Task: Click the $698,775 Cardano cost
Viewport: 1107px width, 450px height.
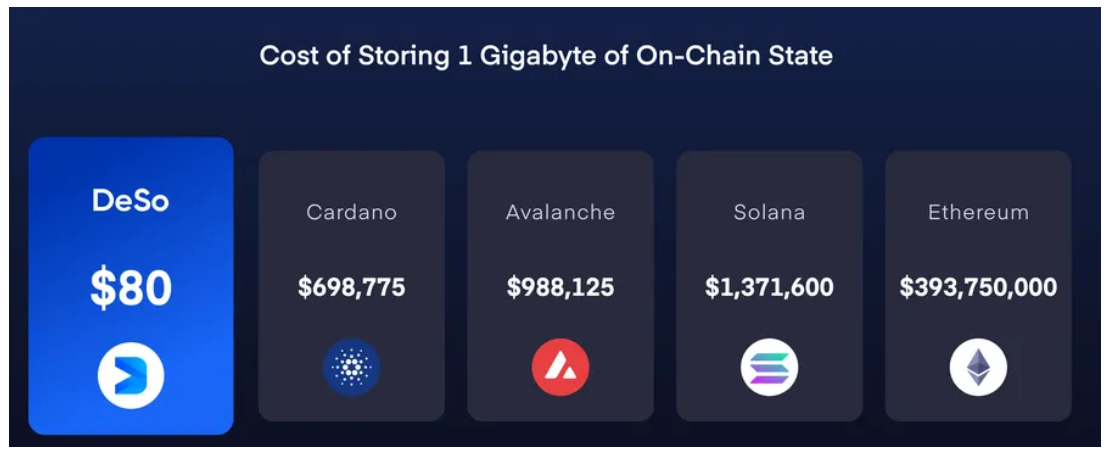Action: (x=351, y=288)
